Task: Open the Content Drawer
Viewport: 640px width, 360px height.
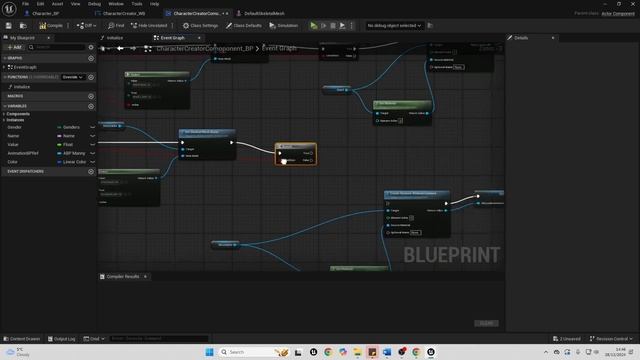Action: (22, 339)
